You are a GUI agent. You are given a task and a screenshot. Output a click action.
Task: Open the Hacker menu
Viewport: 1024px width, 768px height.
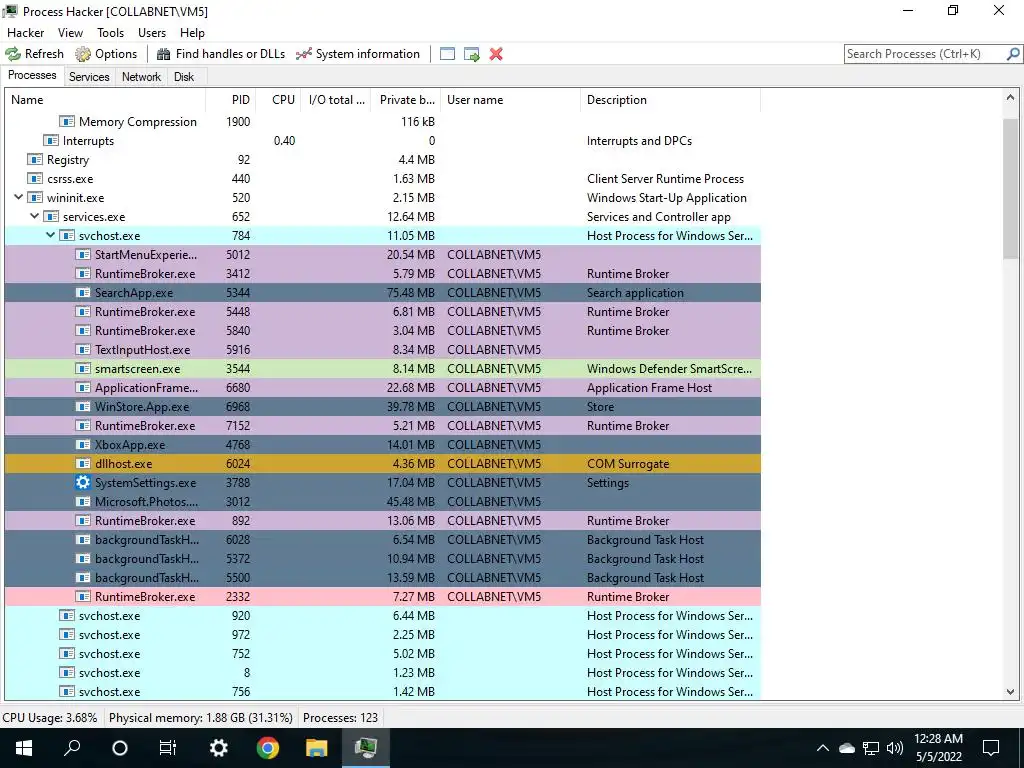click(x=25, y=33)
